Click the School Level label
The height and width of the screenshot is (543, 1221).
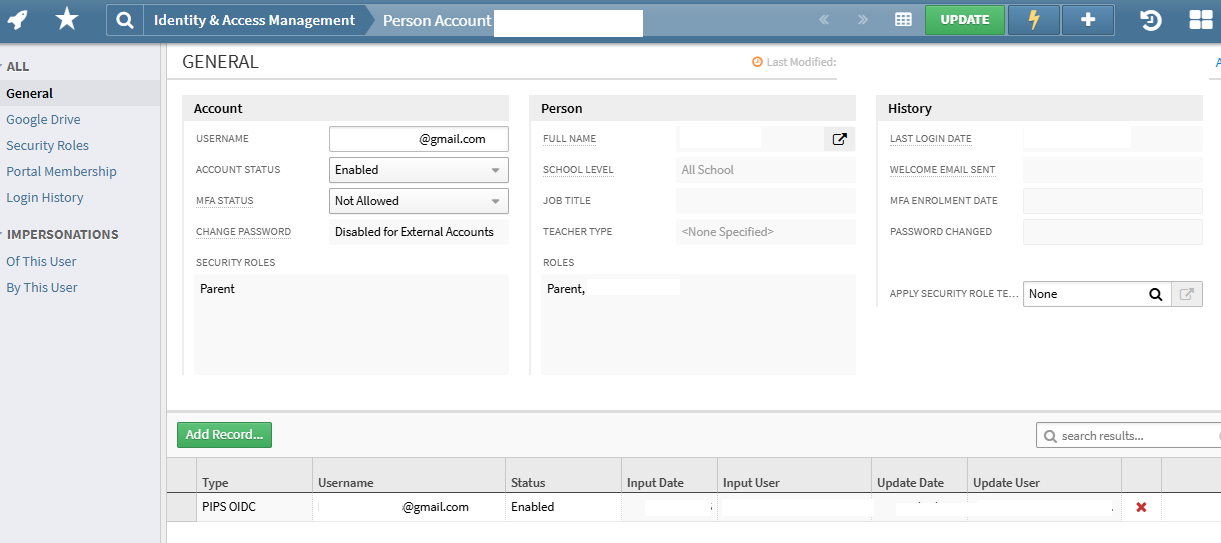(x=578, y=170)
